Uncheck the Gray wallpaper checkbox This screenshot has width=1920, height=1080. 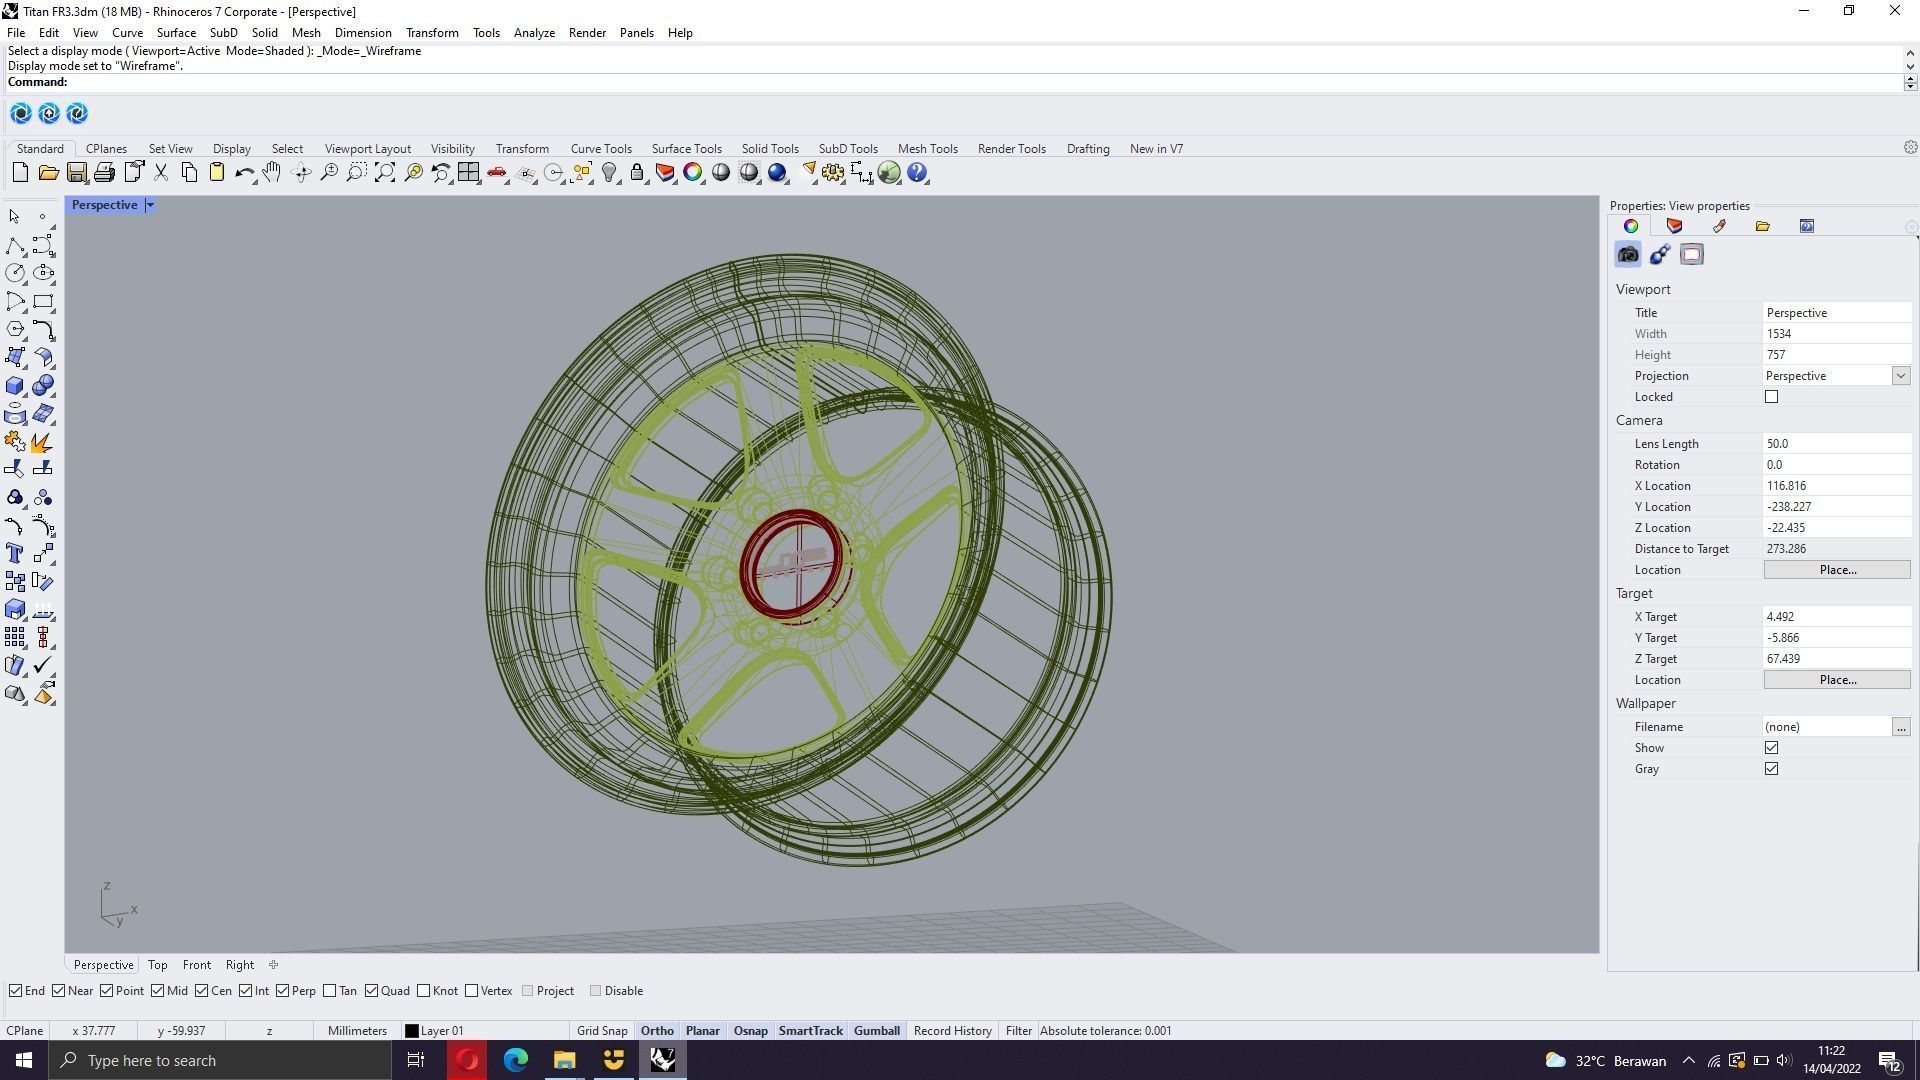coord(1771,769)
